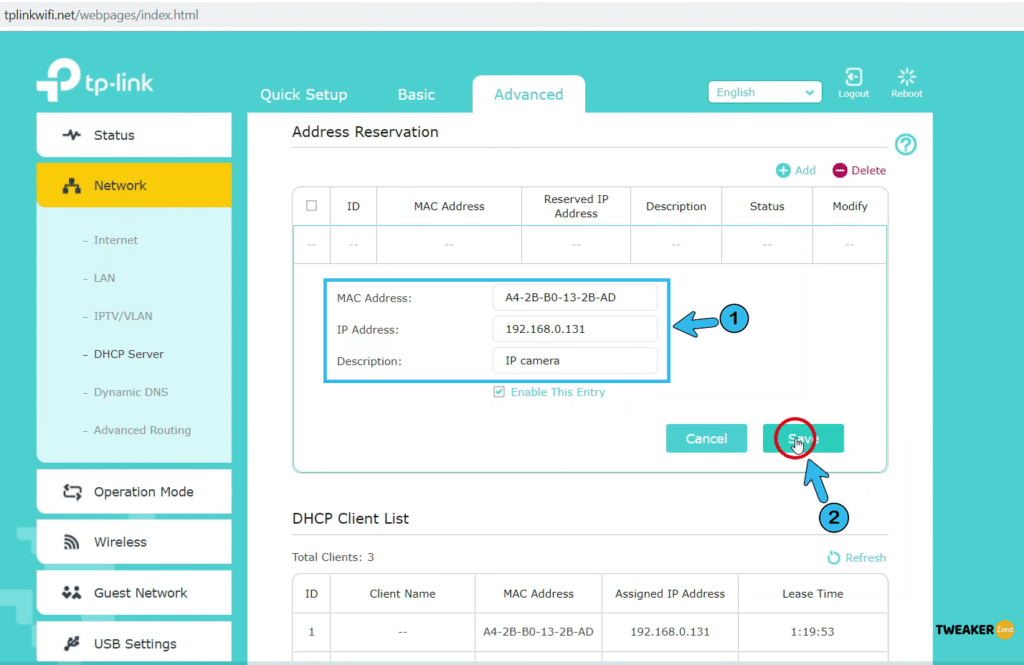Go to Internet under Network
This screenshot has height=665, width=1024.
point(116,240)
